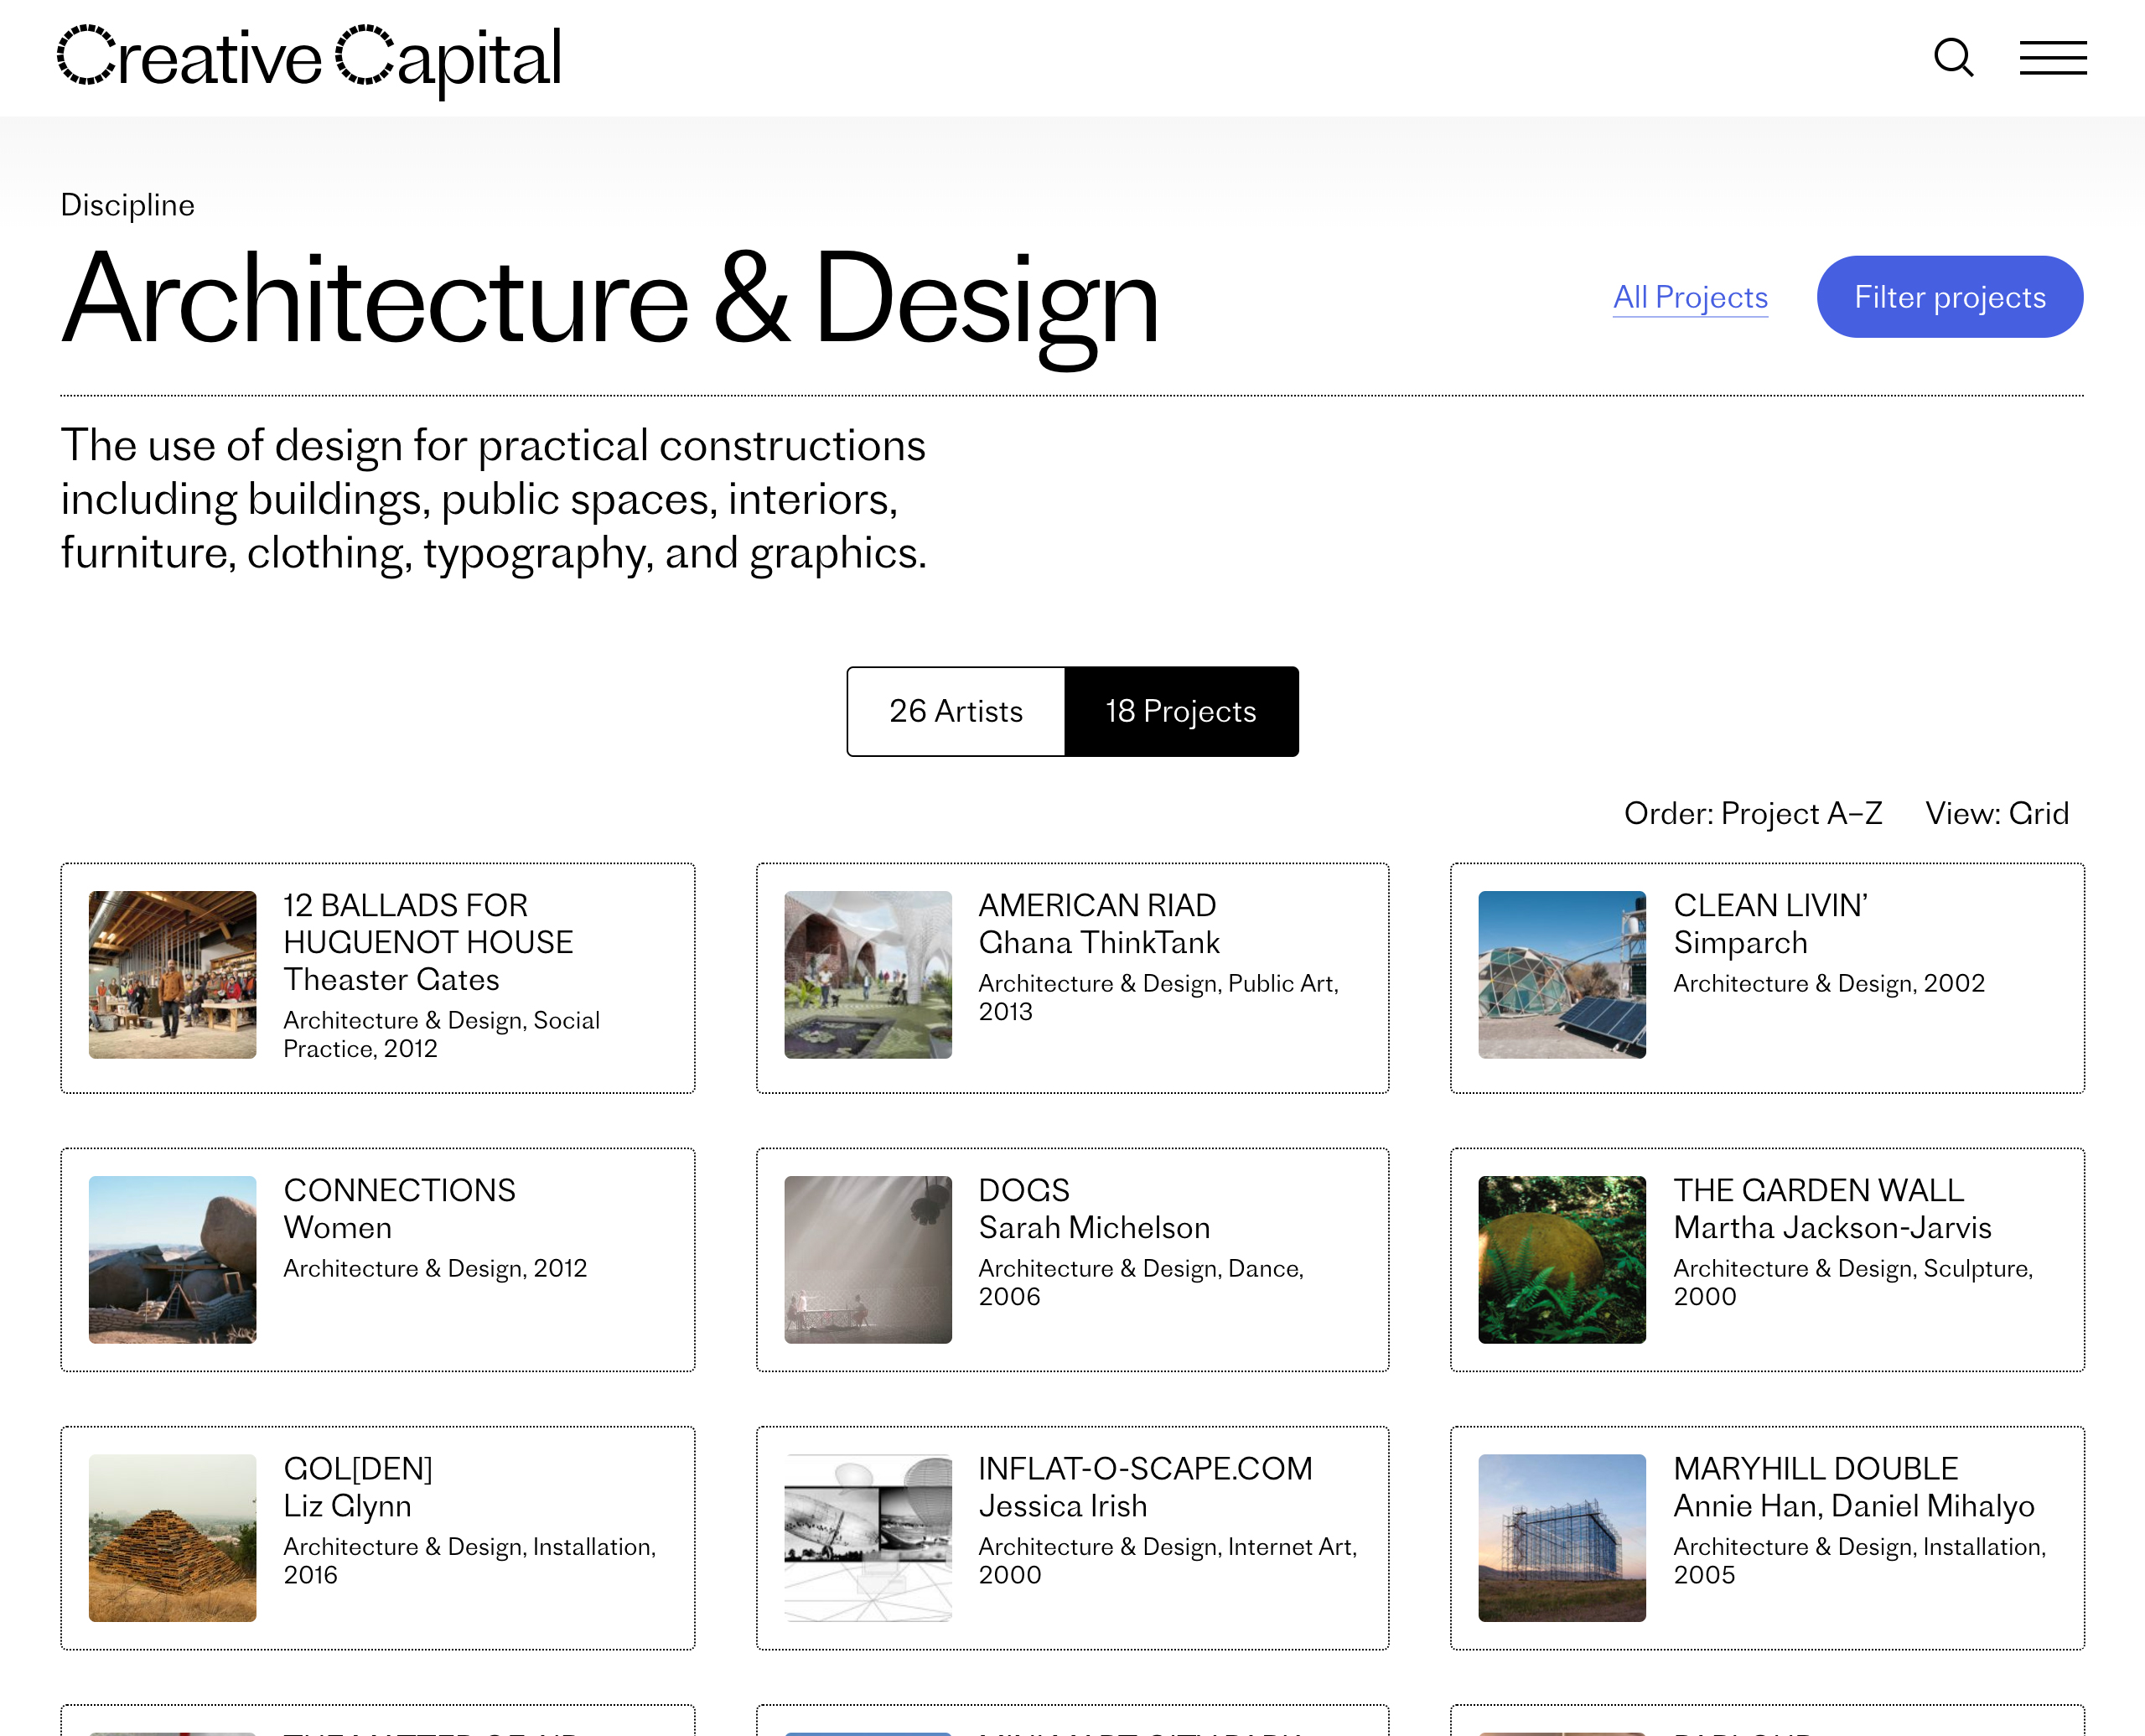
Task: Toggle the View: Grid option
Action: click(x=1996, y=813)
